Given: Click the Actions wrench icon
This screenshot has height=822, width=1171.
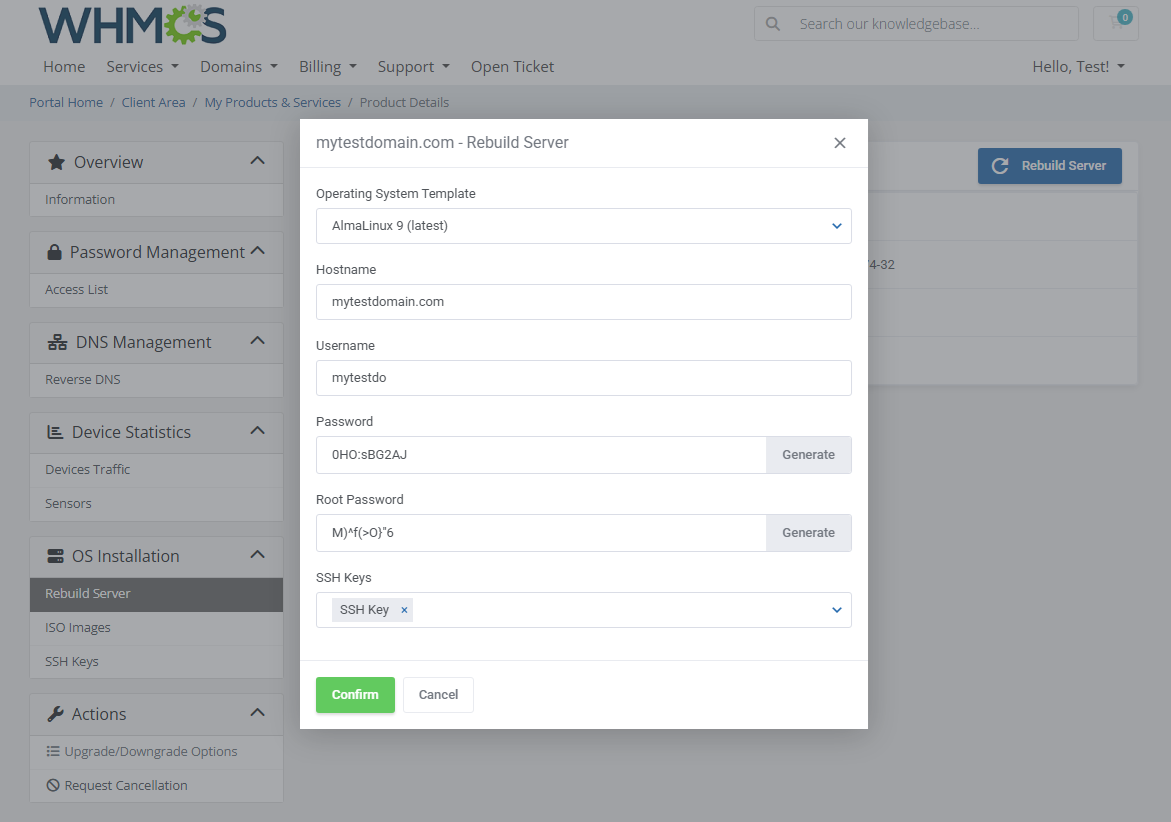Looking at the screenshot, I should coord(55,714).
